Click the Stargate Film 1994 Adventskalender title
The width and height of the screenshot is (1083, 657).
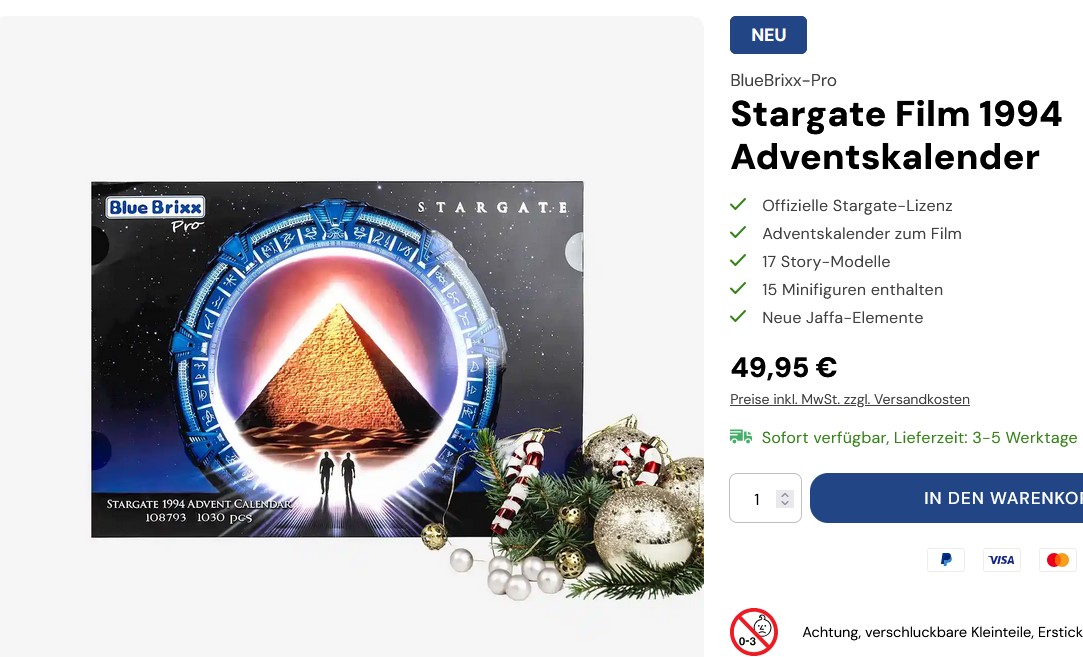(x=896, y=135)
